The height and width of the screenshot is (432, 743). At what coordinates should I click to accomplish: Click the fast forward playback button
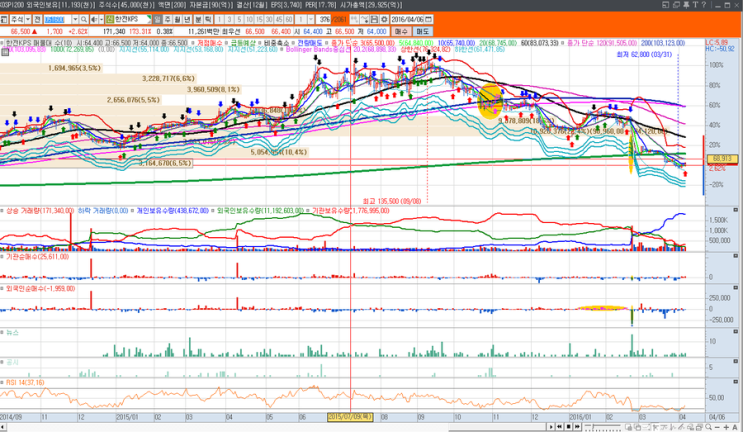(577, 427)
